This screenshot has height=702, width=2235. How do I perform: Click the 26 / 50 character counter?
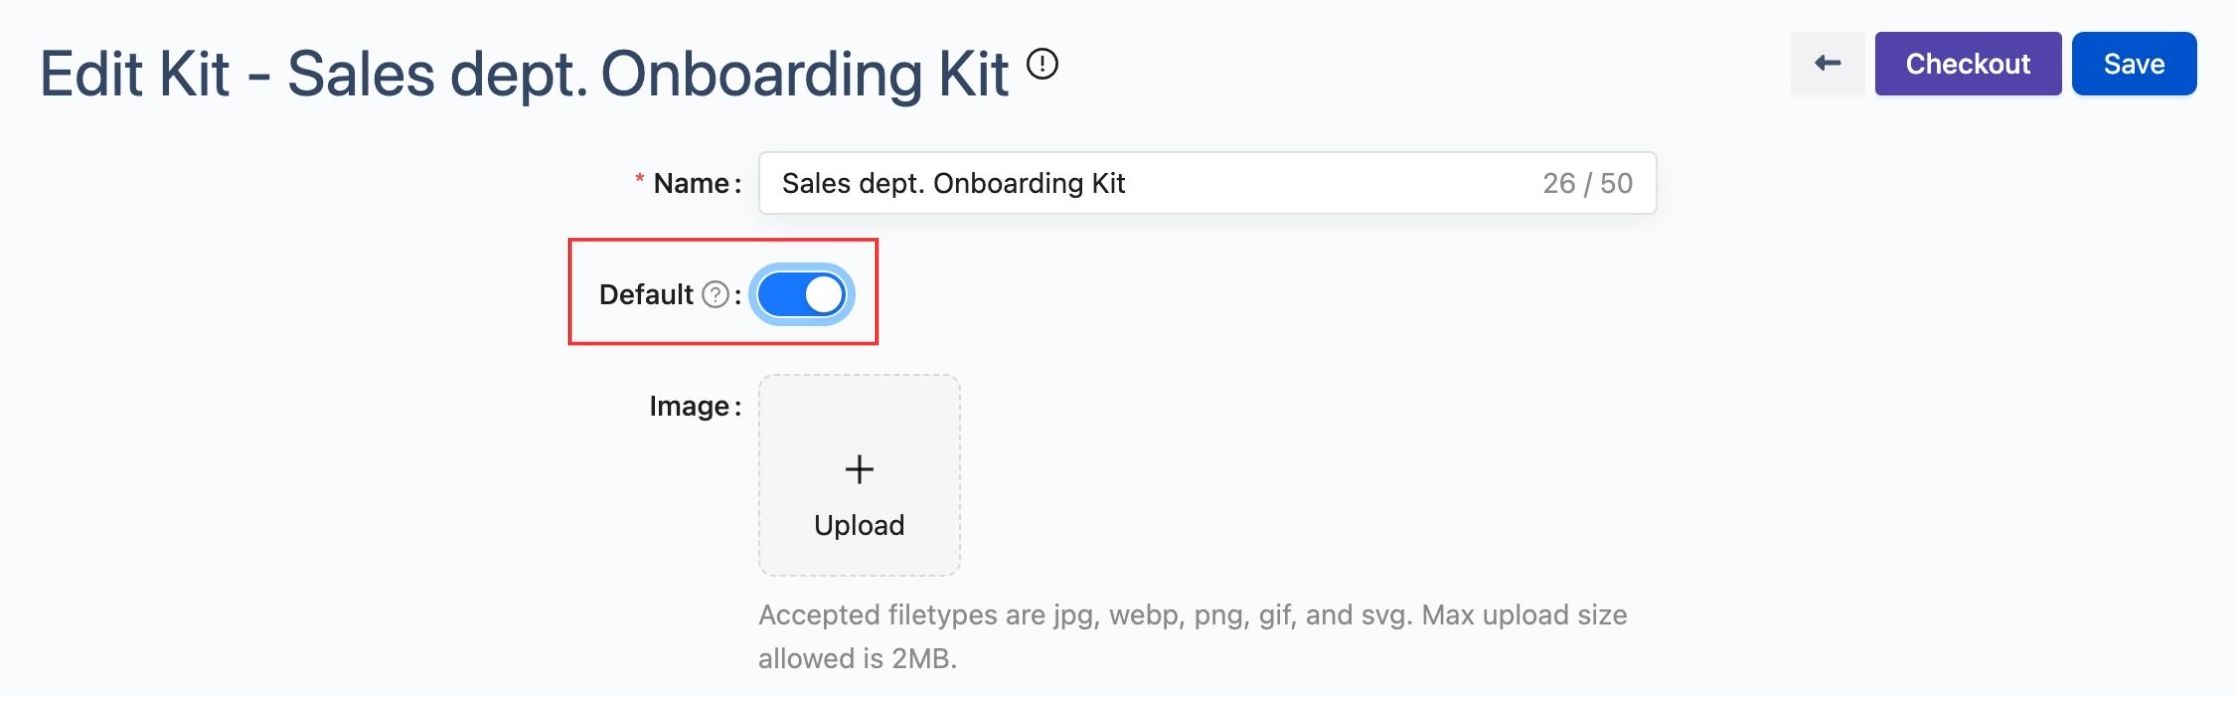coord(1587,183)
